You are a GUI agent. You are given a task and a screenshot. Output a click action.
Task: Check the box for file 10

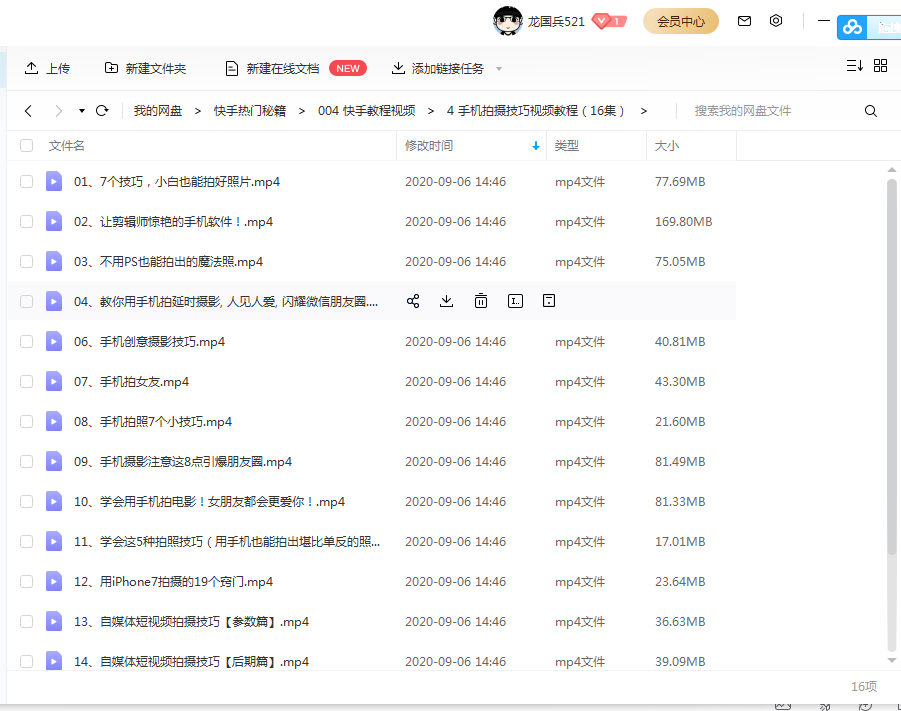(x=26, y=501)
